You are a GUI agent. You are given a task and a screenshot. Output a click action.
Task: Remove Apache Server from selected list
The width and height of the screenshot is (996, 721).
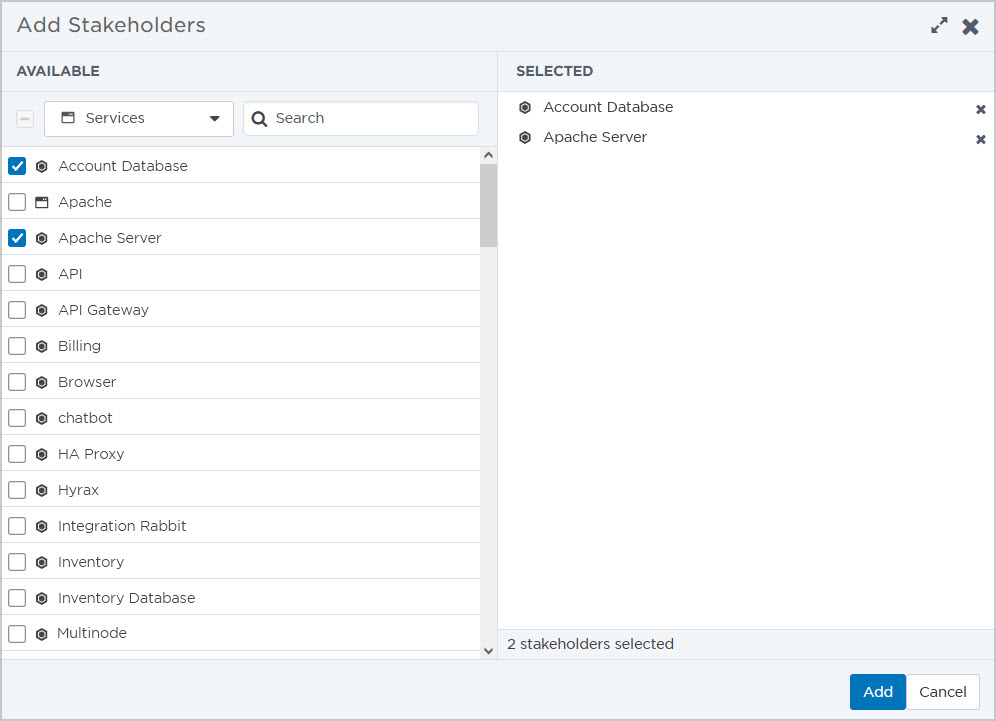980,139
